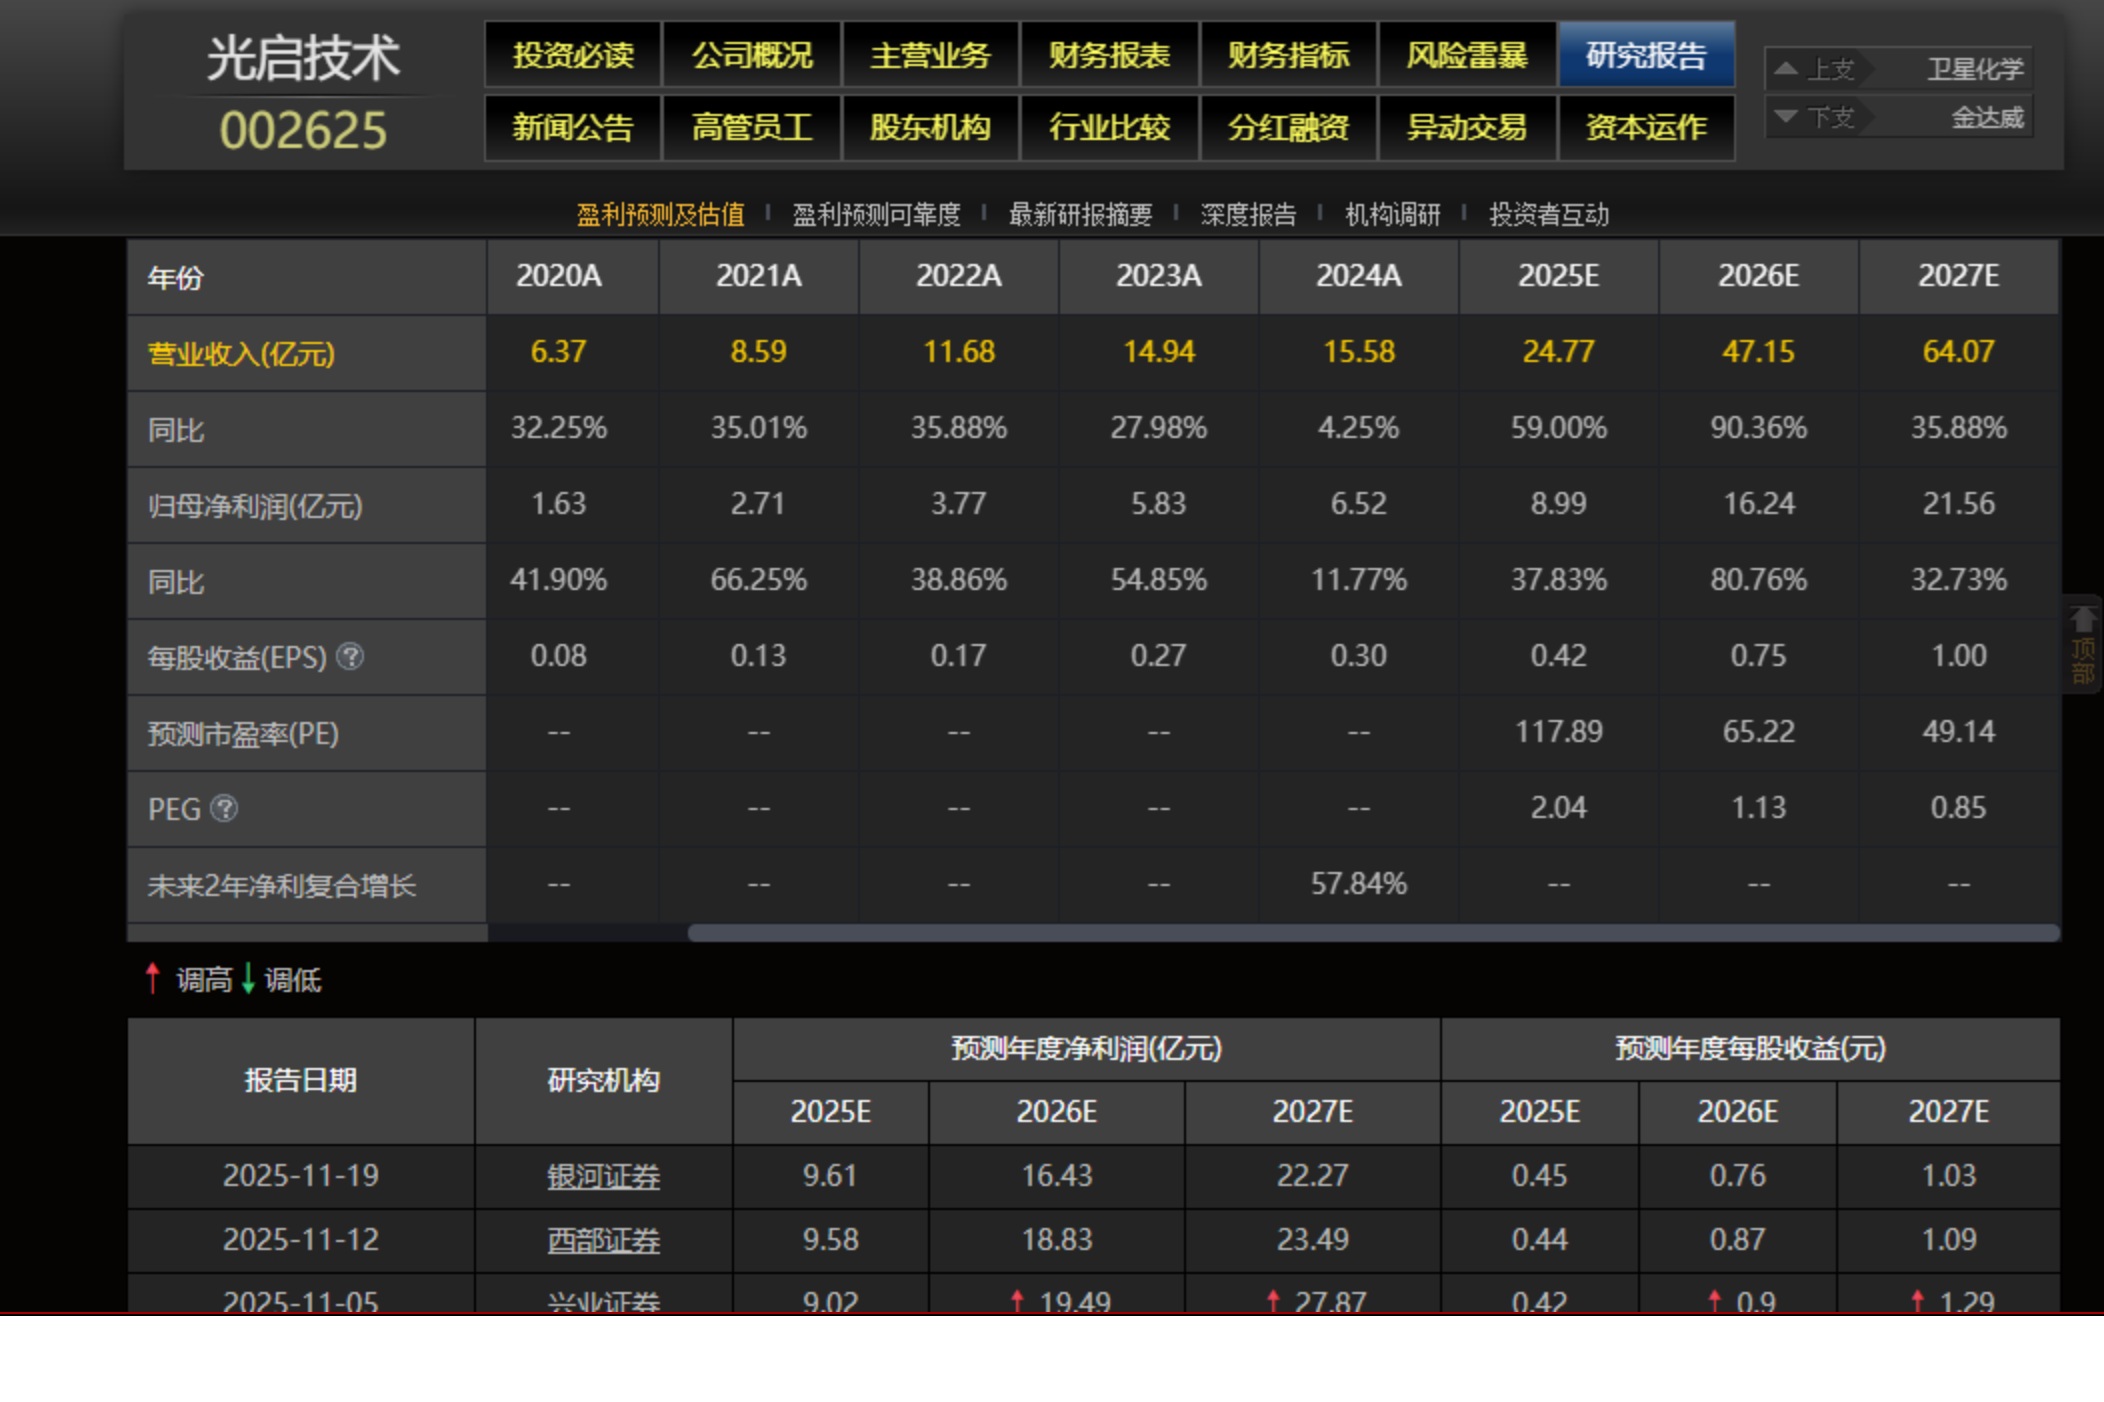Open the 财务报表 tab
This screenshot has height=1402, width=2104.
click(1108, 55)
